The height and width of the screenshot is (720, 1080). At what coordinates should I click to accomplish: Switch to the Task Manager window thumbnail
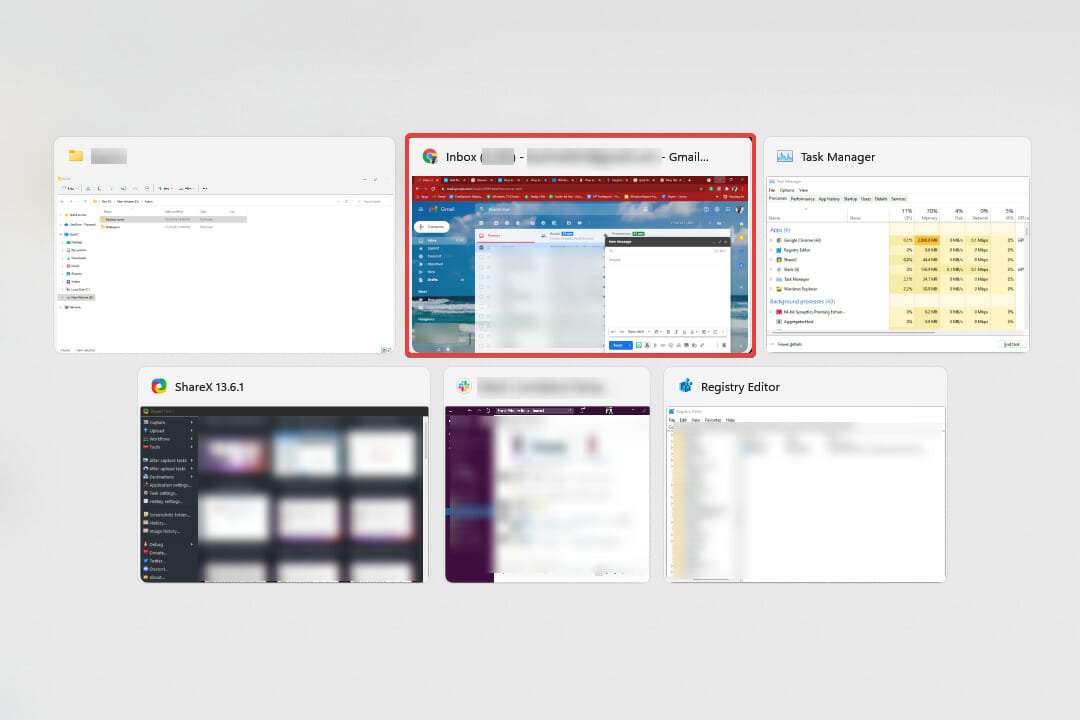(x=897, y=245)
